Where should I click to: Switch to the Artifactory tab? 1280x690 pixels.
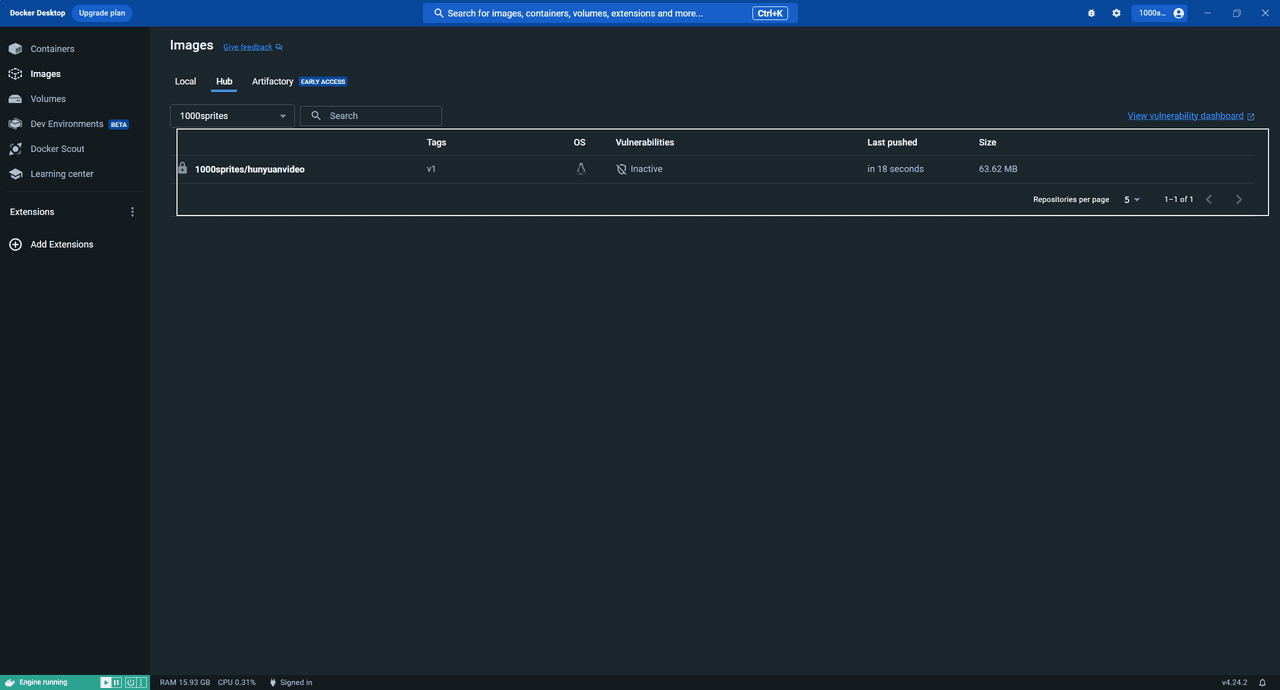pos(273,81)
